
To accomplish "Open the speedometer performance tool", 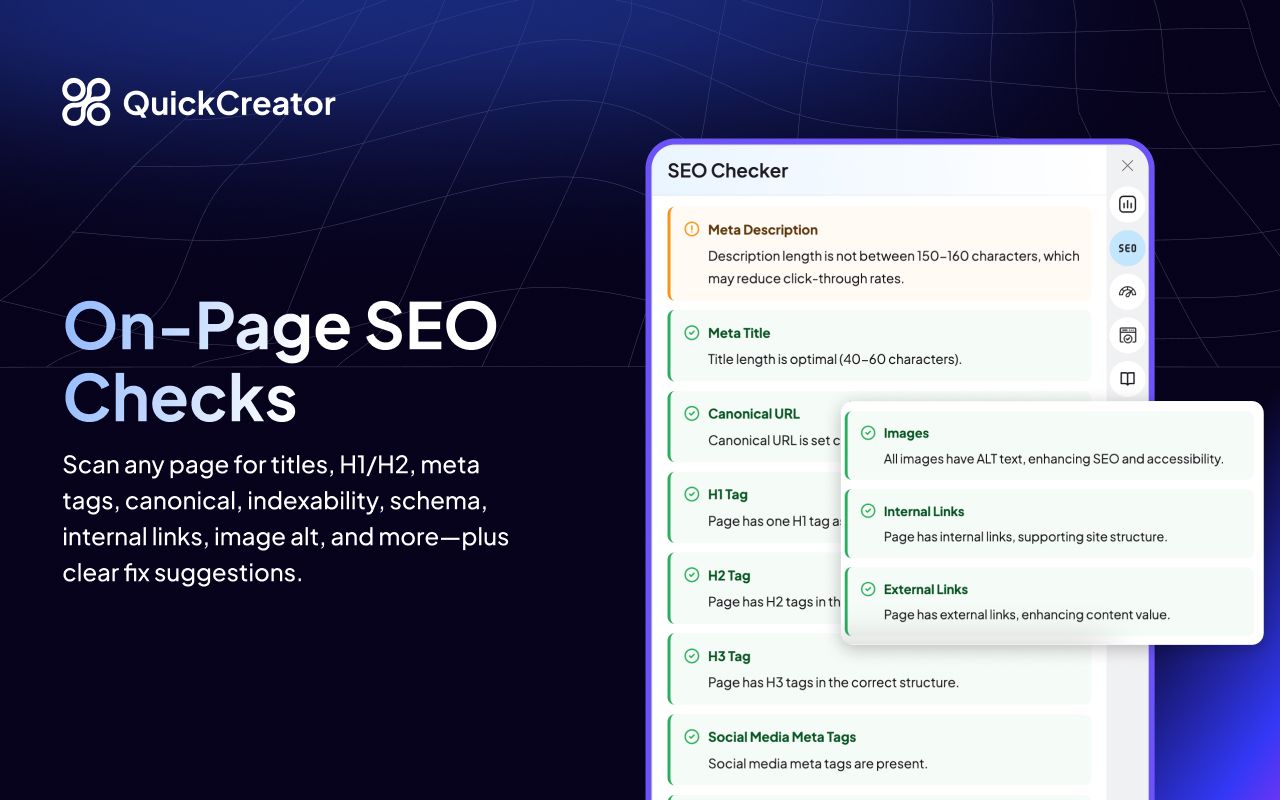I will tap(1126, 291).
